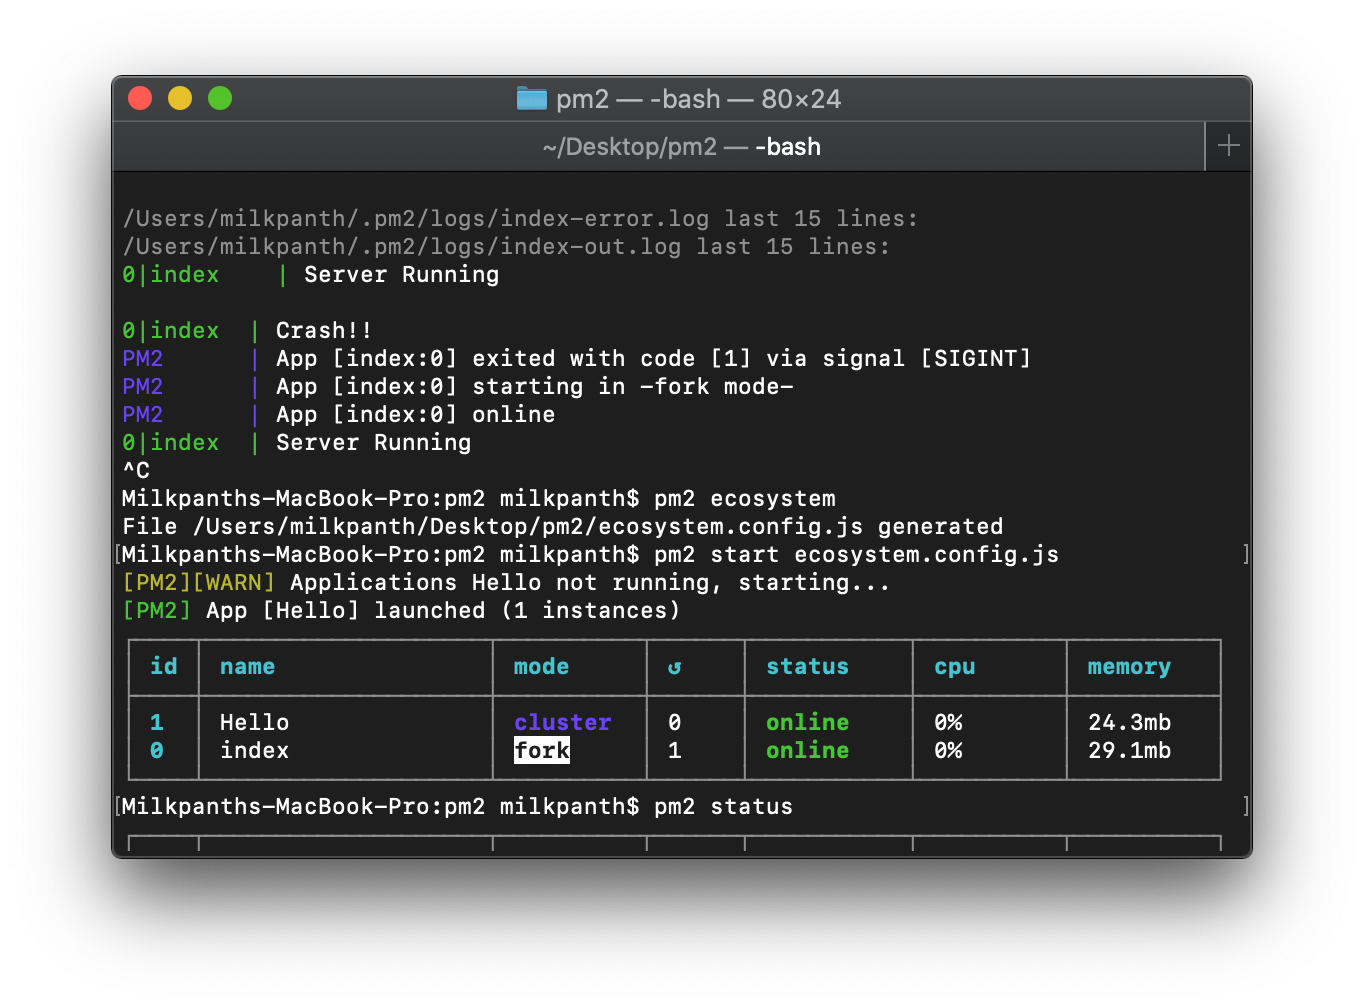Click id '1' in the Hello row
The height and width of the screenshot is (1006, 1364).
[x=157, y=722]
